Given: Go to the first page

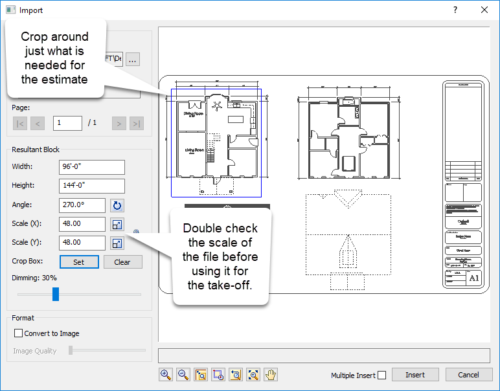Looking at the screenshot, I should 20,124.
